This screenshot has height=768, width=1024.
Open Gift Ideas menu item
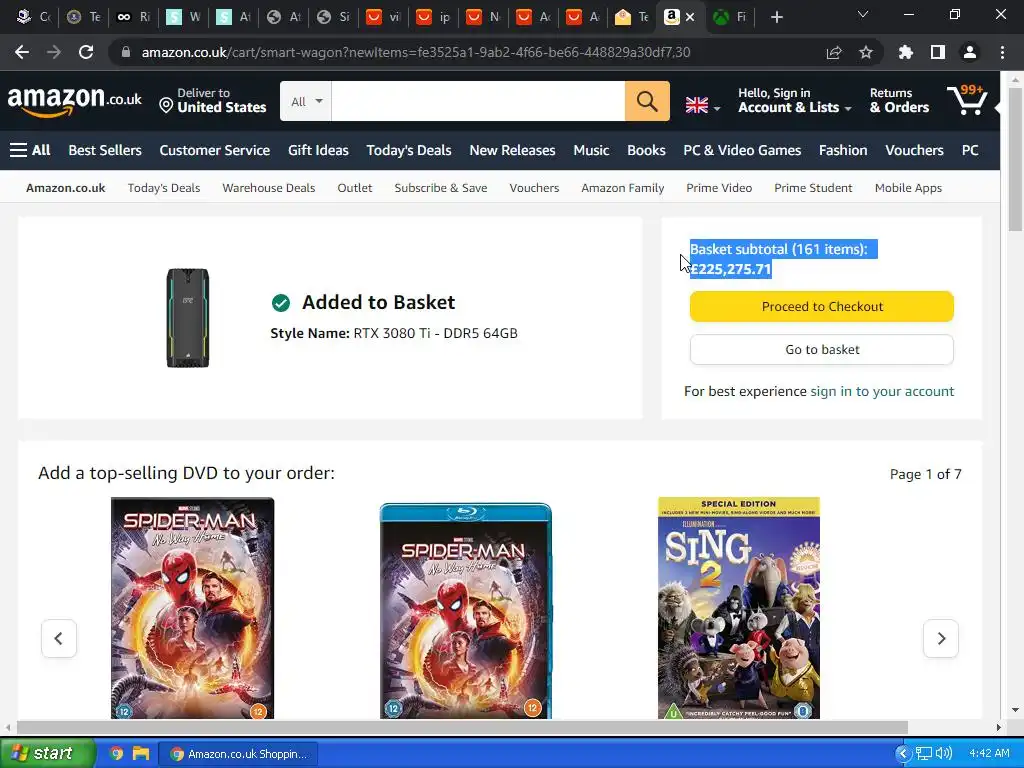[x=318, y=150]
